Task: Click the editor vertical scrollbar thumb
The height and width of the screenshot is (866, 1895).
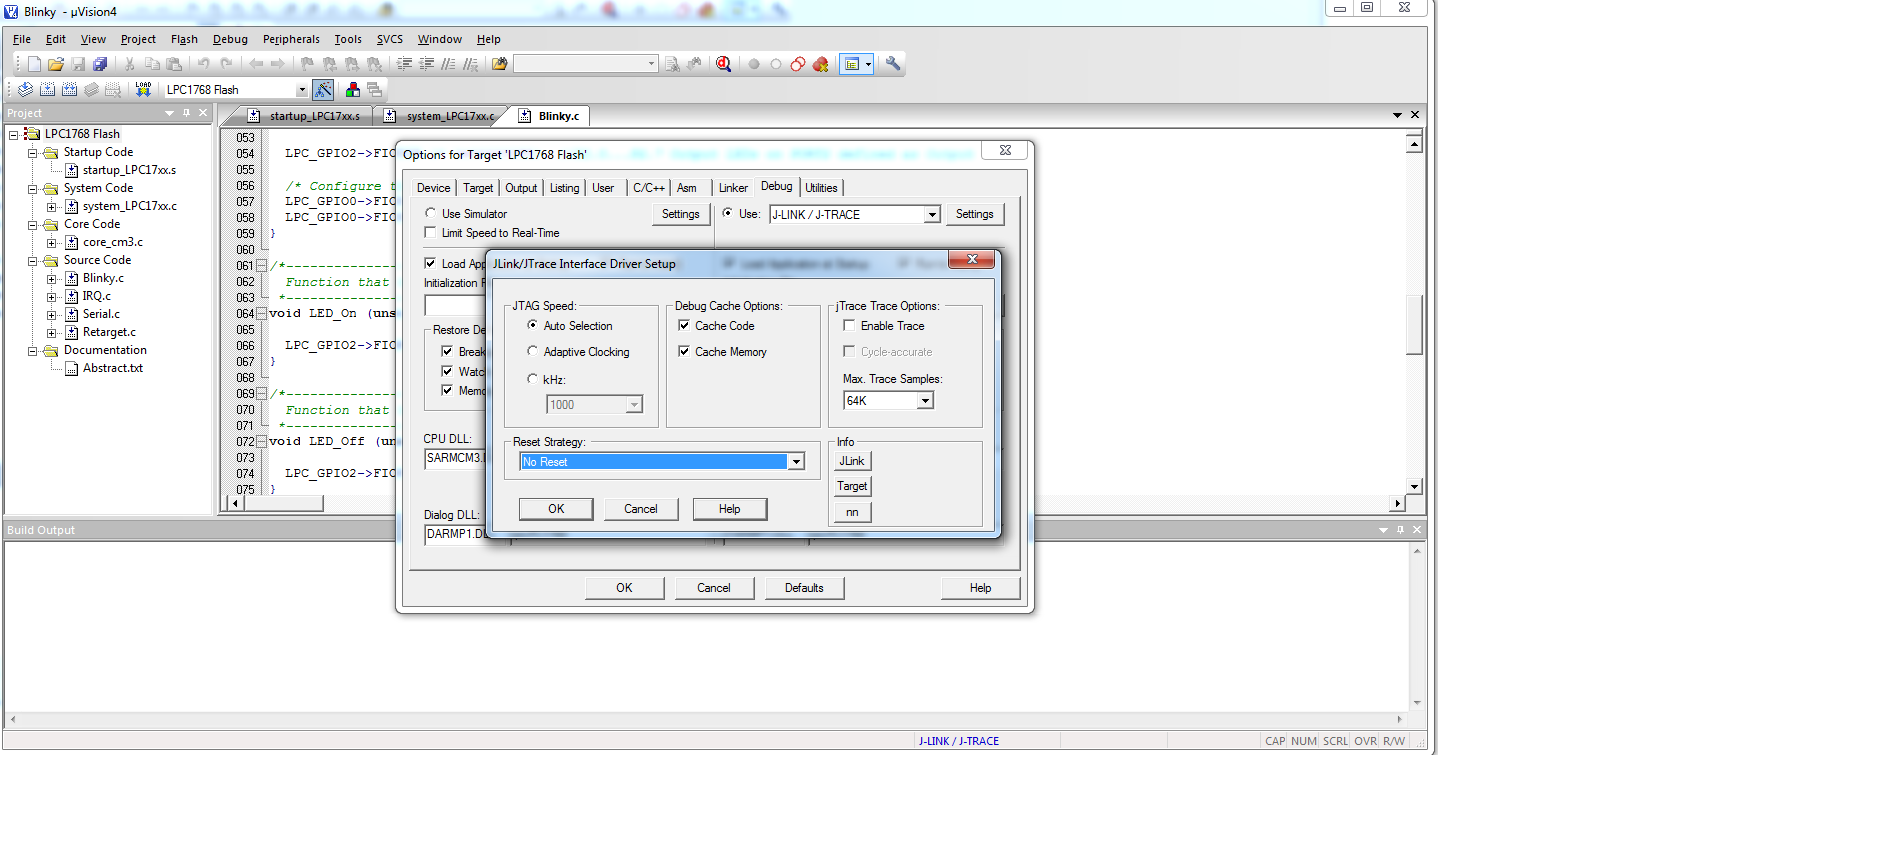Action: click(1413, 324)
